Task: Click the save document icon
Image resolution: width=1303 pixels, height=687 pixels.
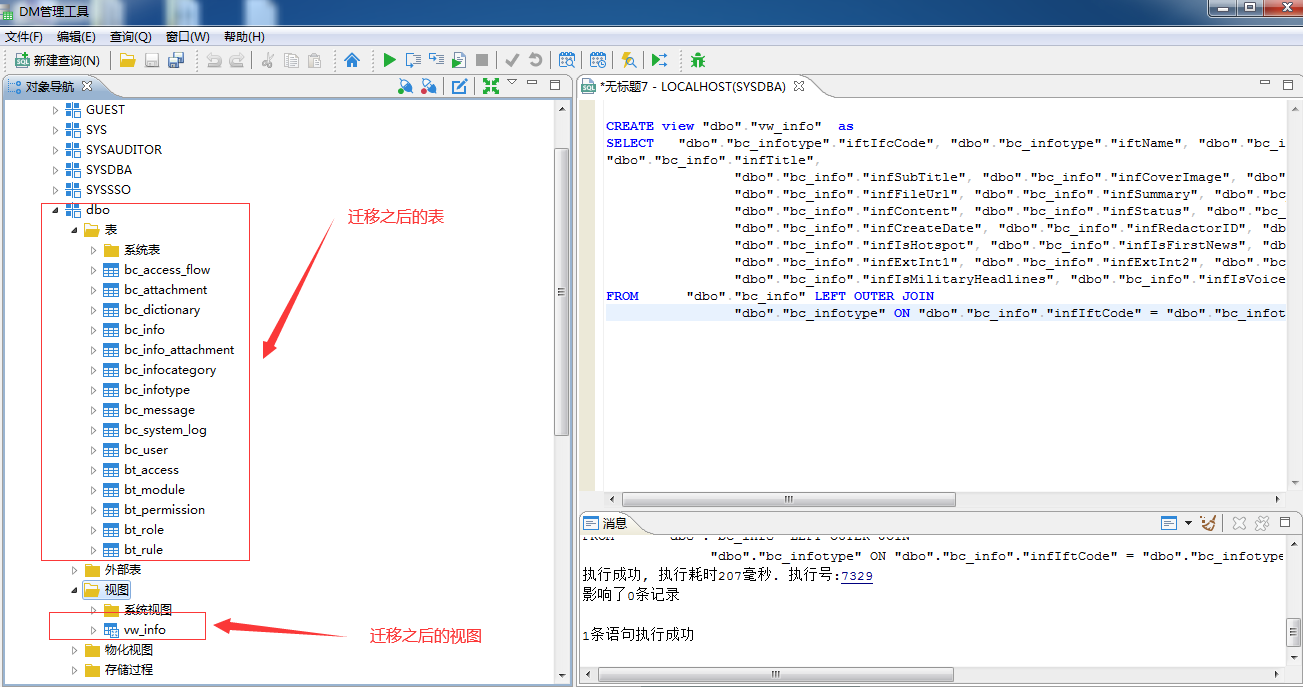Action: [x=152, y=60]
